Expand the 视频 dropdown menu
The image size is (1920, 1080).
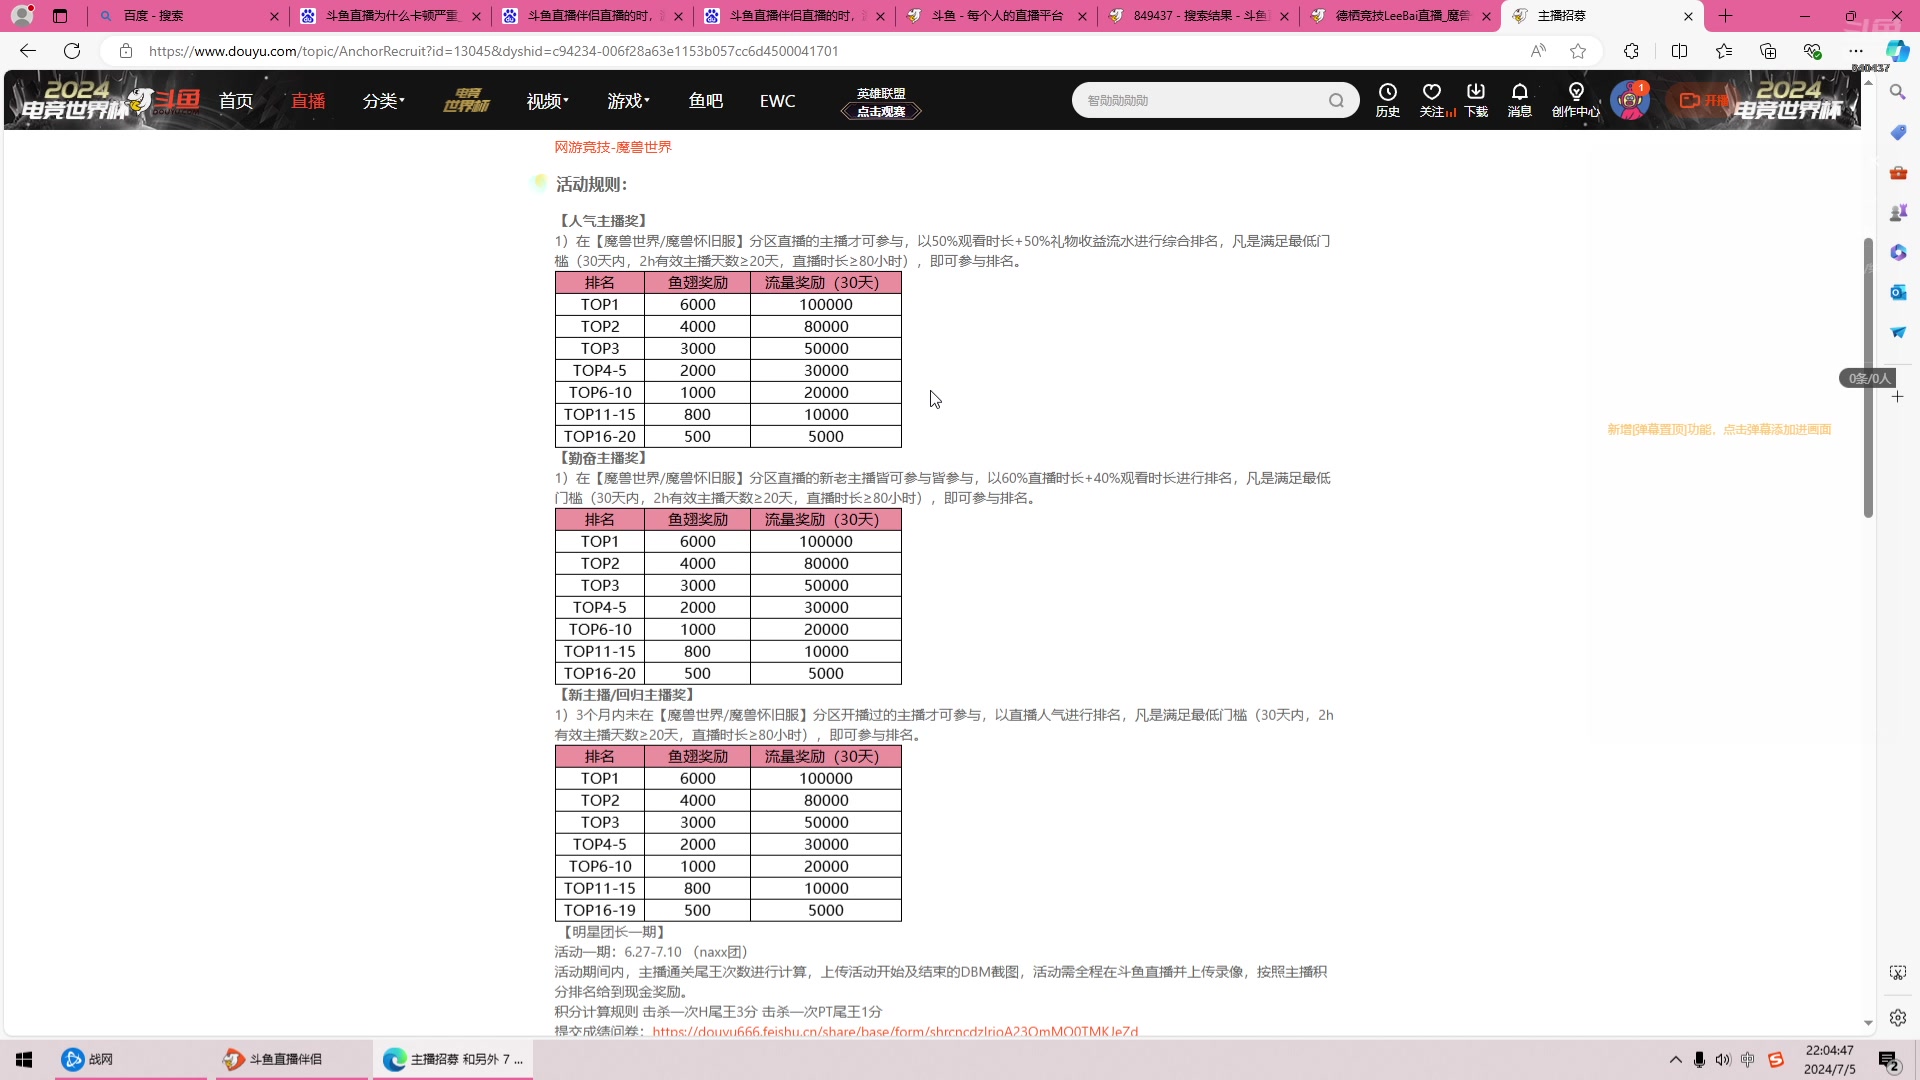[547, 101]
